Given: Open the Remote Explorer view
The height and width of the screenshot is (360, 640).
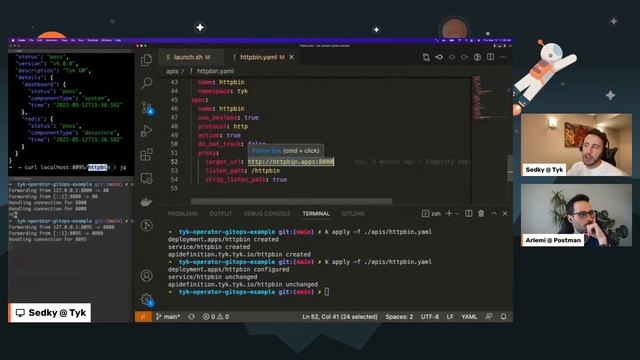Looking at the screenshot, I should tap(147, 178).
